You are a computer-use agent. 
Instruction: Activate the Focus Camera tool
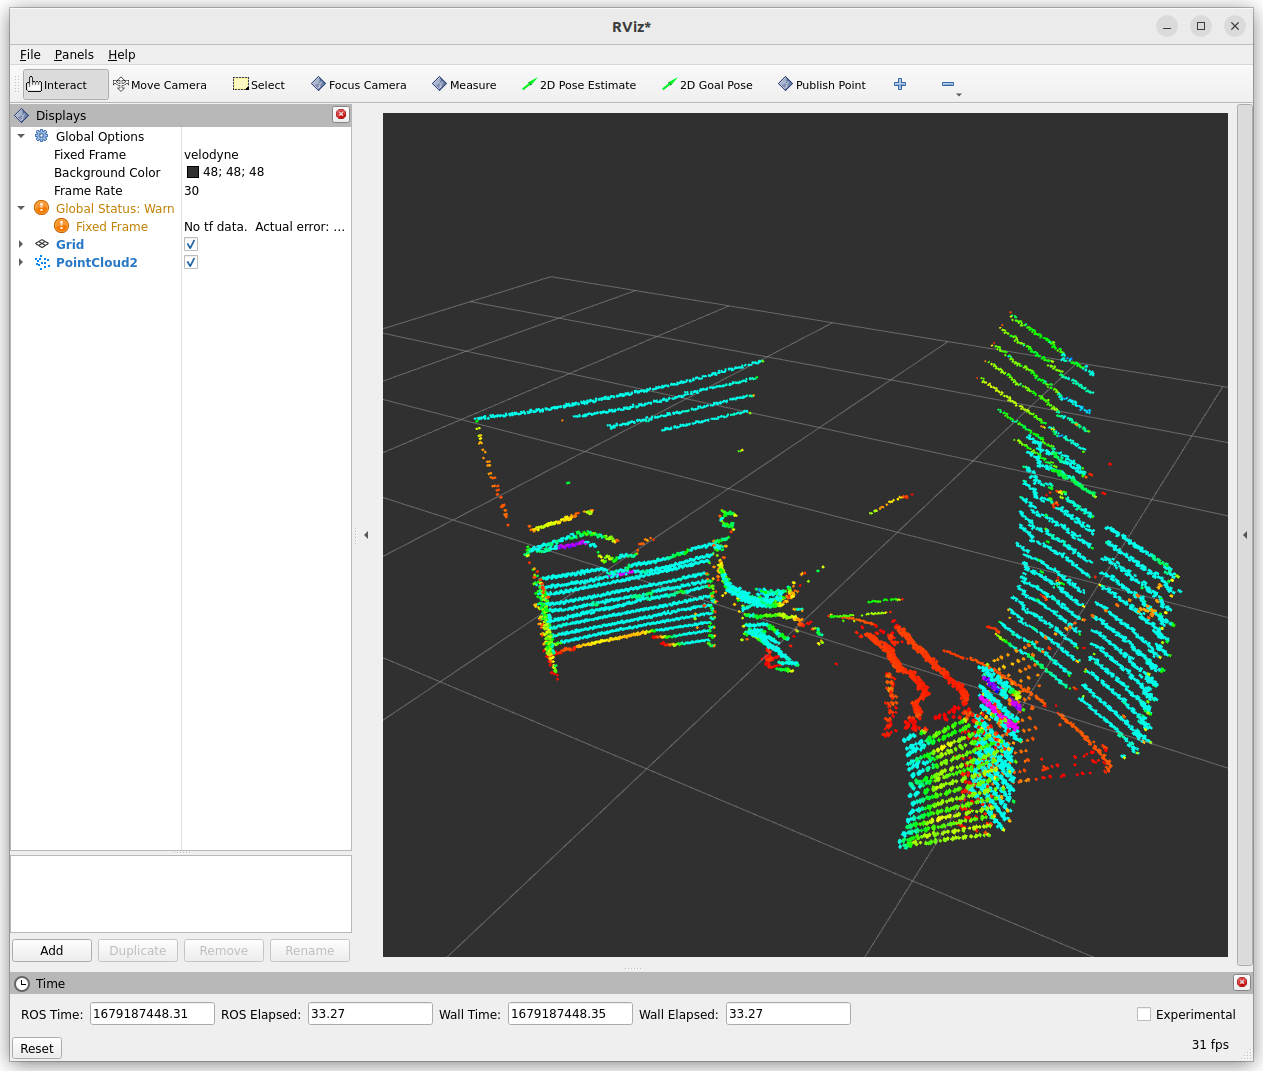coord(358,85)
